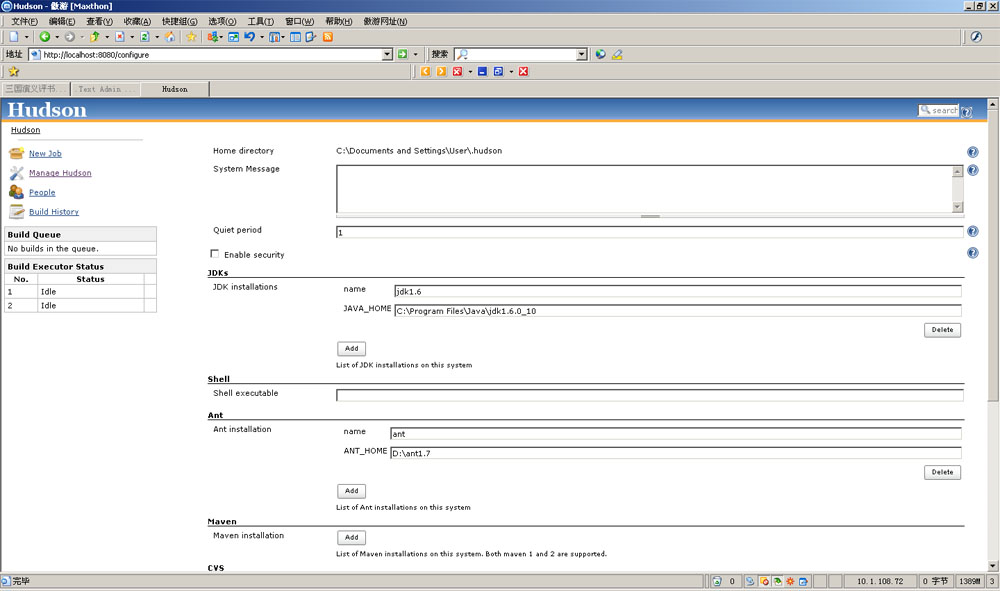1000x591 pixels.
Task: Click the Build History notepad icon
Action: pos(16,212)
